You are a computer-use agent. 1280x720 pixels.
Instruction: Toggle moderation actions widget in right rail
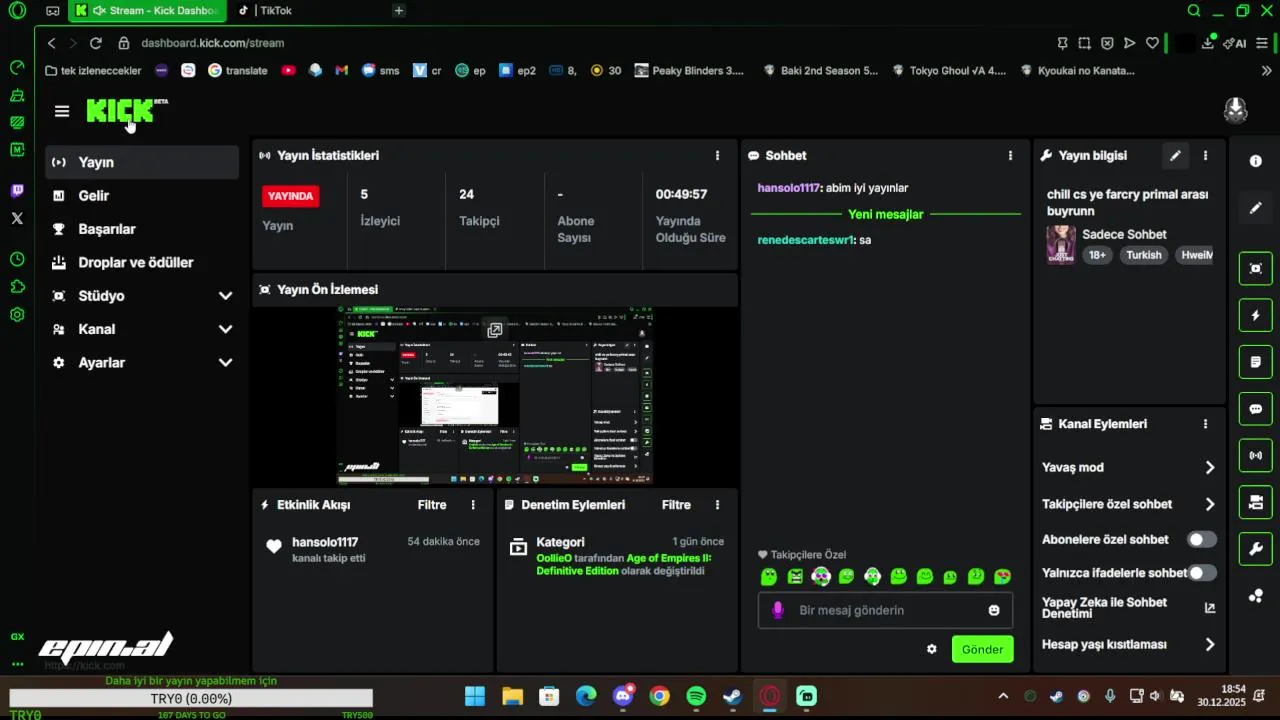pos(1256,361)
